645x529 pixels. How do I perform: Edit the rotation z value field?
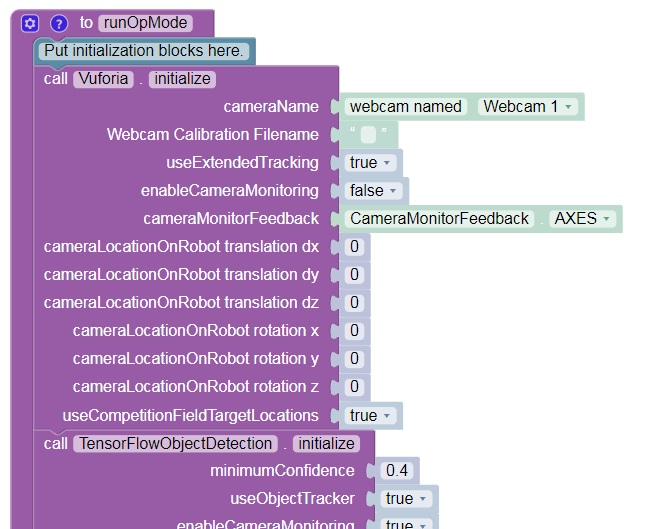tap(354, 387)
